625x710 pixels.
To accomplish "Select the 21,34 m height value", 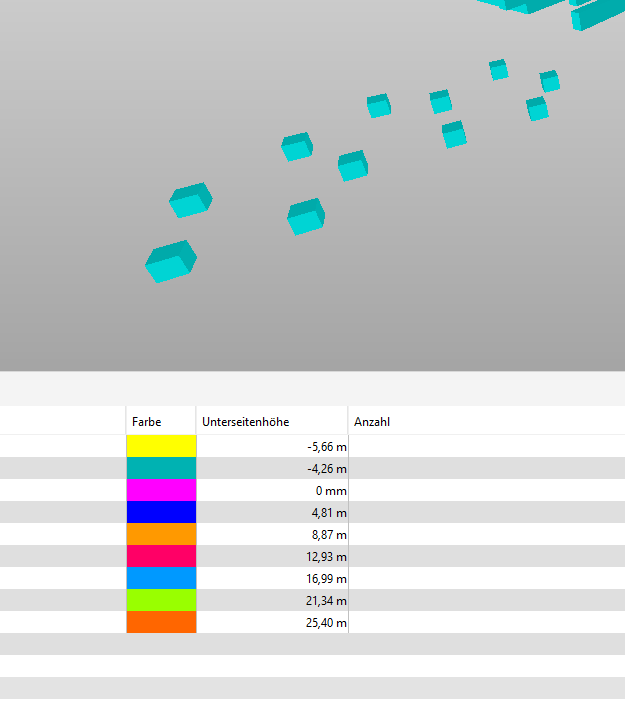I will pyautogui.click(x=326, y=600).
